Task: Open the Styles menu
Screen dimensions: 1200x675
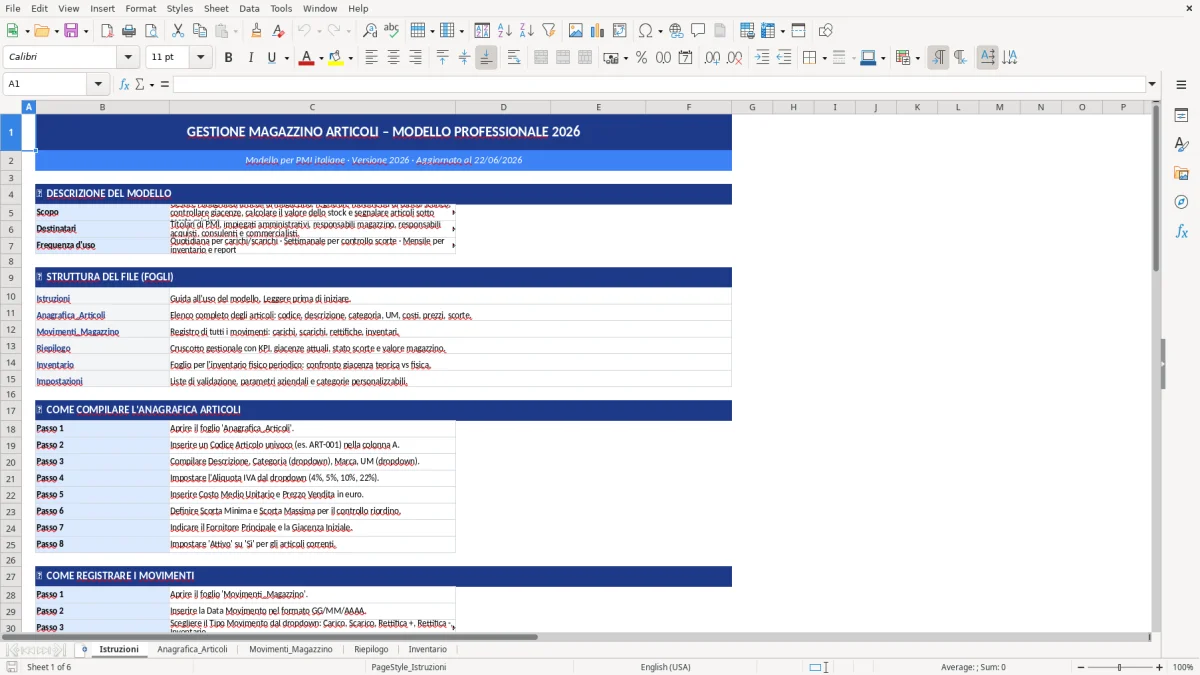Action: click(x=180, y=8)
